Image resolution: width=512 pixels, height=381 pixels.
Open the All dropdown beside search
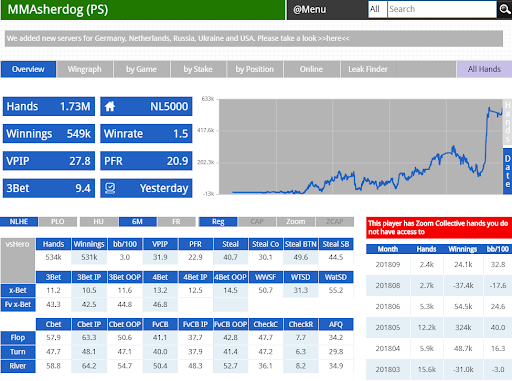point(377,9)
